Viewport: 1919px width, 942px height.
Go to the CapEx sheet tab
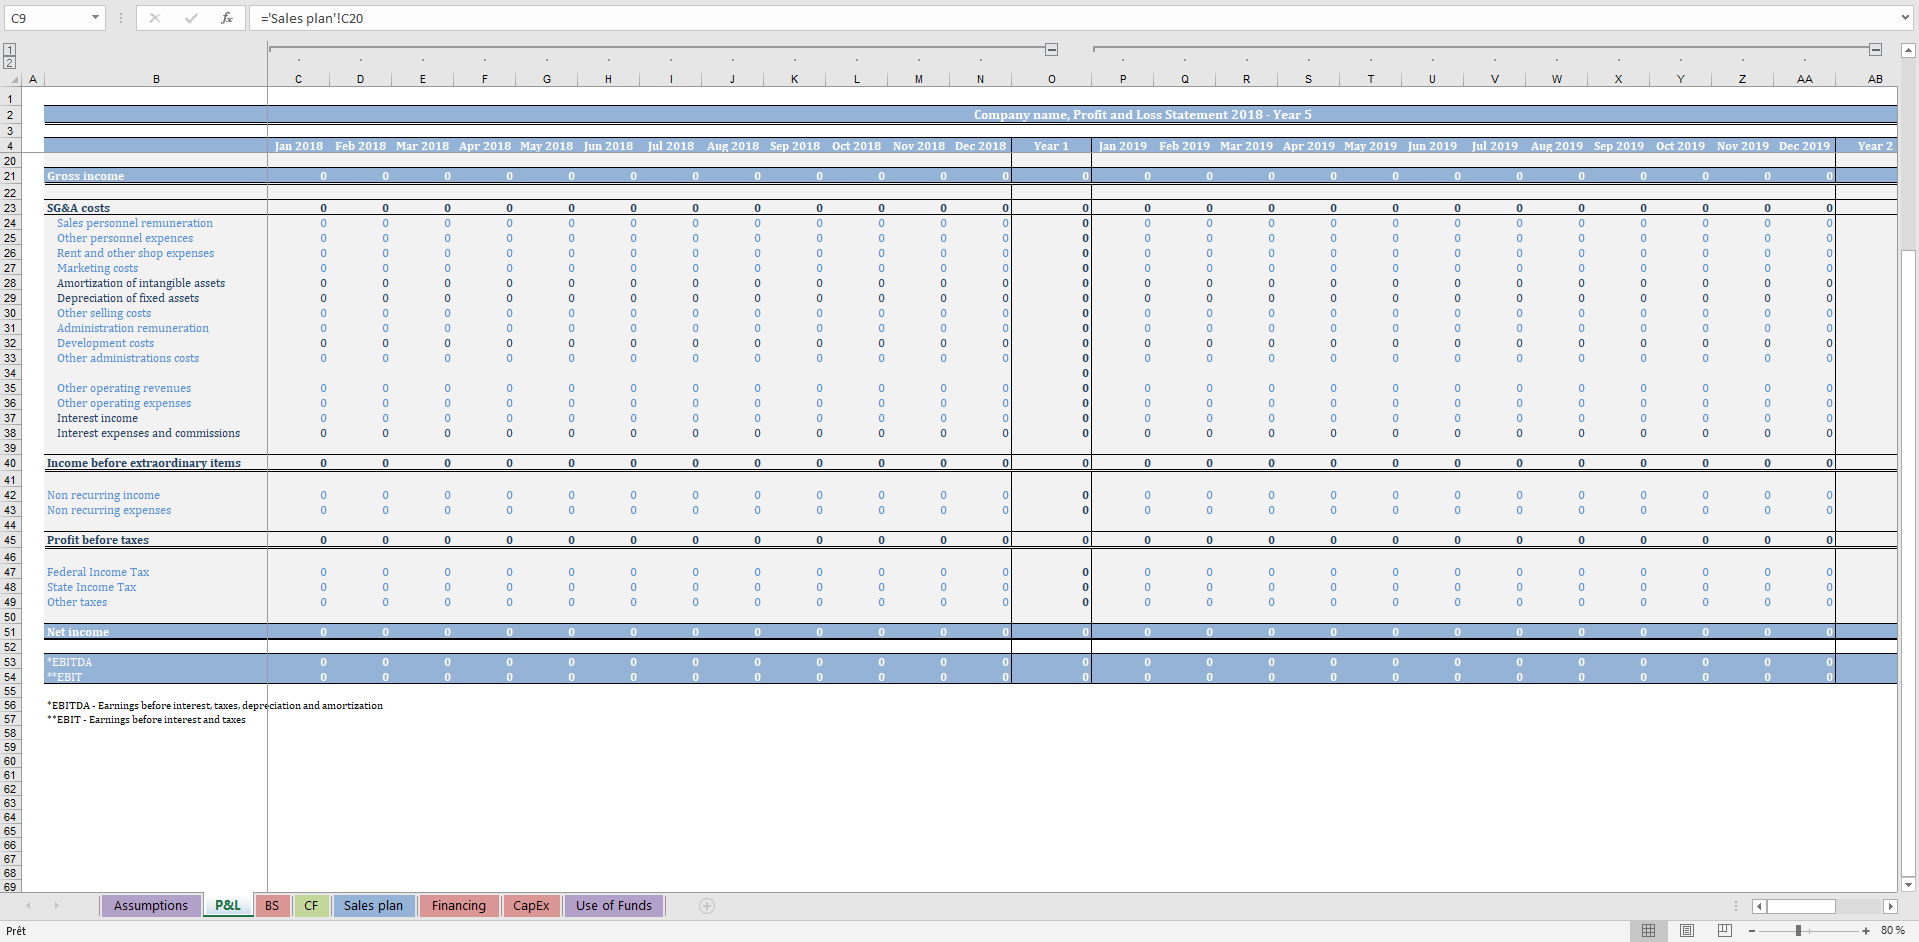pos(531,906)
